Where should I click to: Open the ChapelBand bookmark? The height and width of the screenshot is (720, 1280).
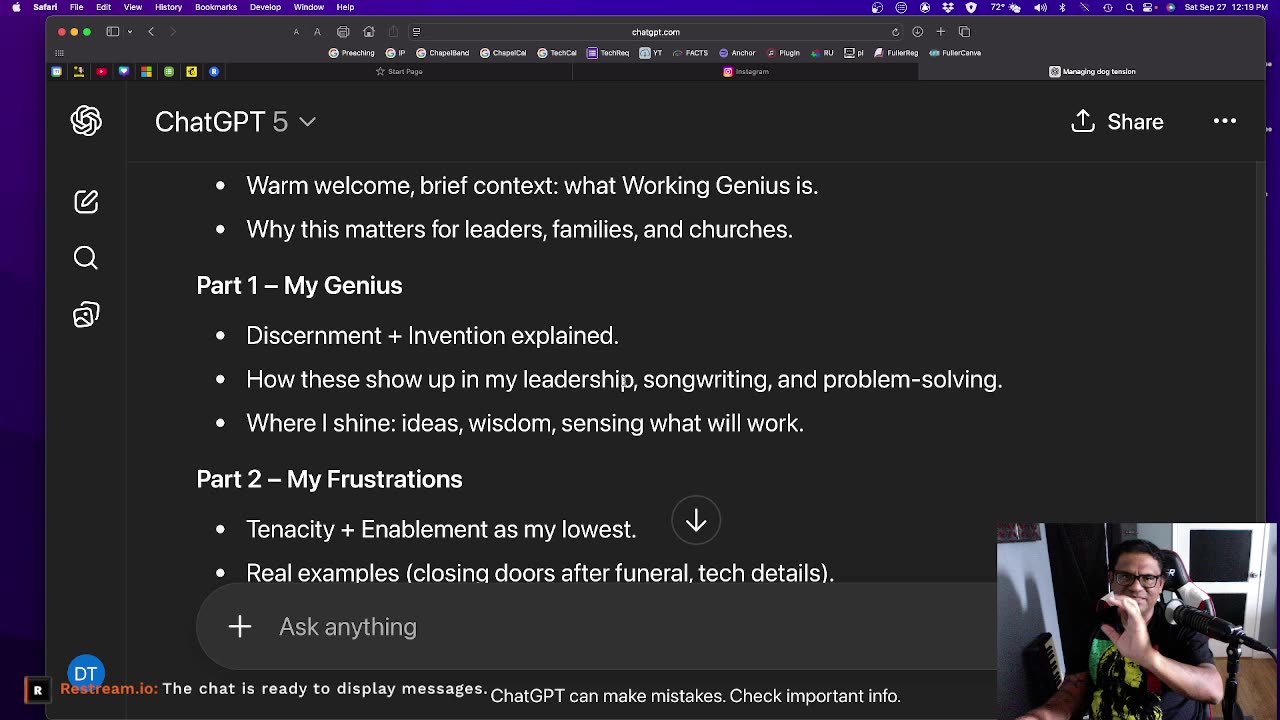pyautogui.click(x=442, y=53)
